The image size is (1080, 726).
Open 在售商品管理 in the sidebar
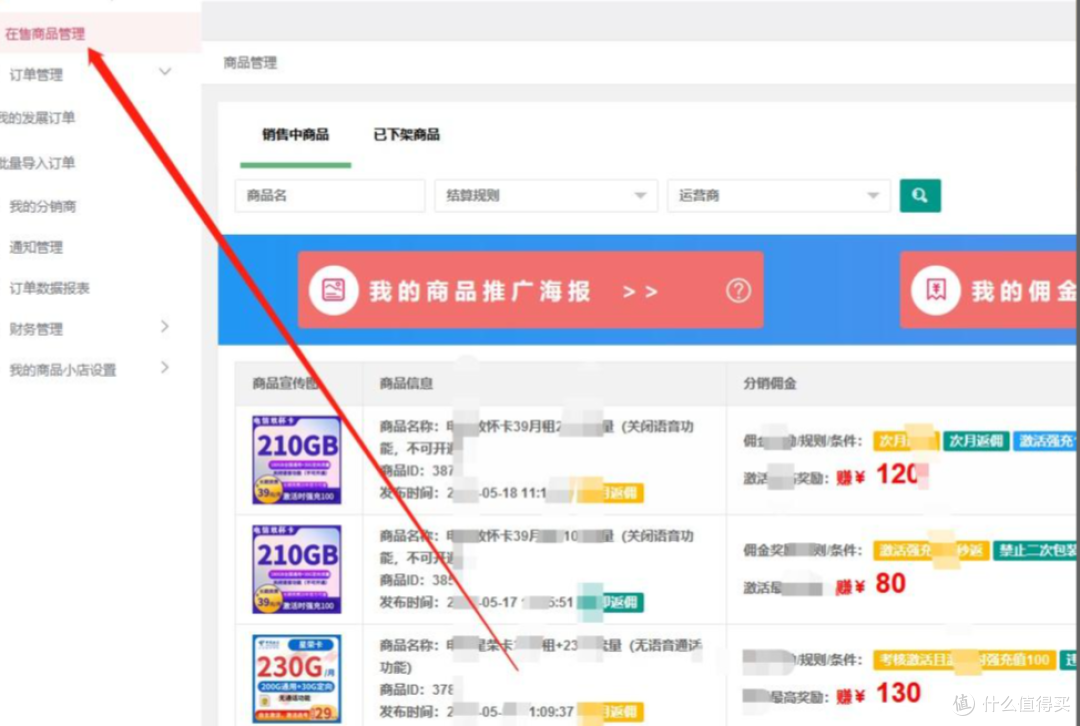tap(45, 34)
